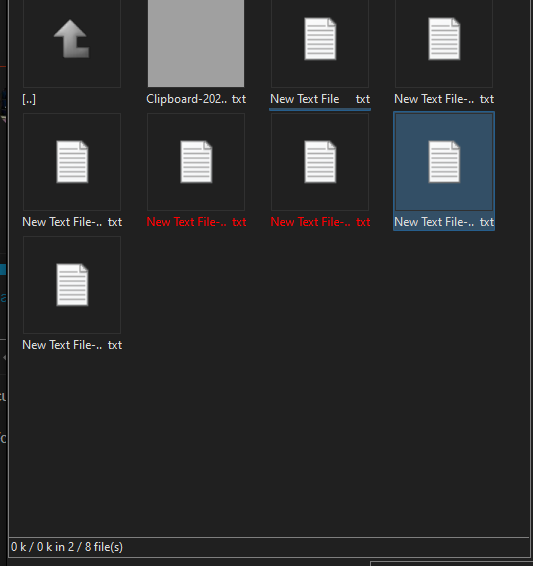
Task: Select the underlined New Text File label
Action: tap(320, 99)
